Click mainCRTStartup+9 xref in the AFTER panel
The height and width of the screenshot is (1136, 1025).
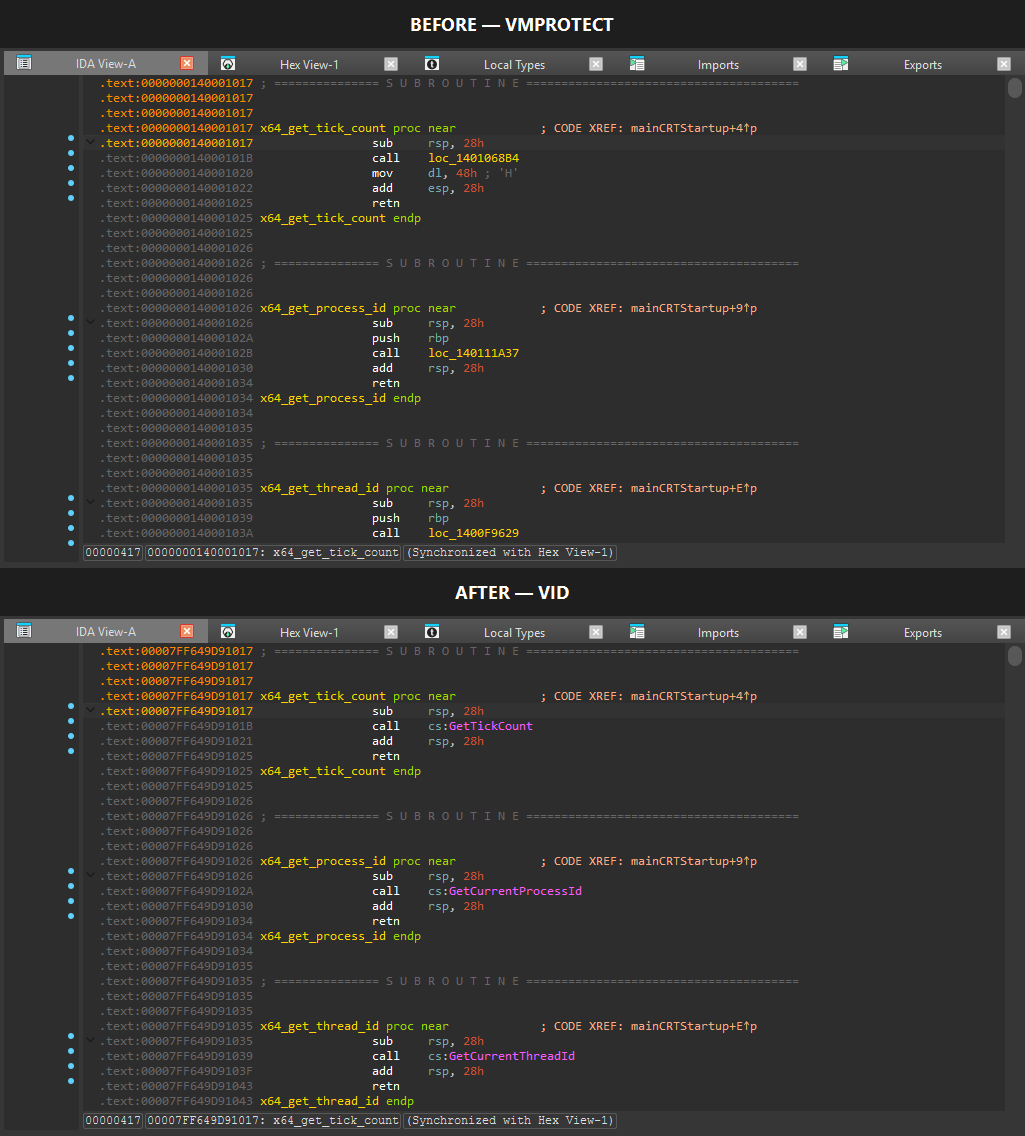(x=693, y=861)
